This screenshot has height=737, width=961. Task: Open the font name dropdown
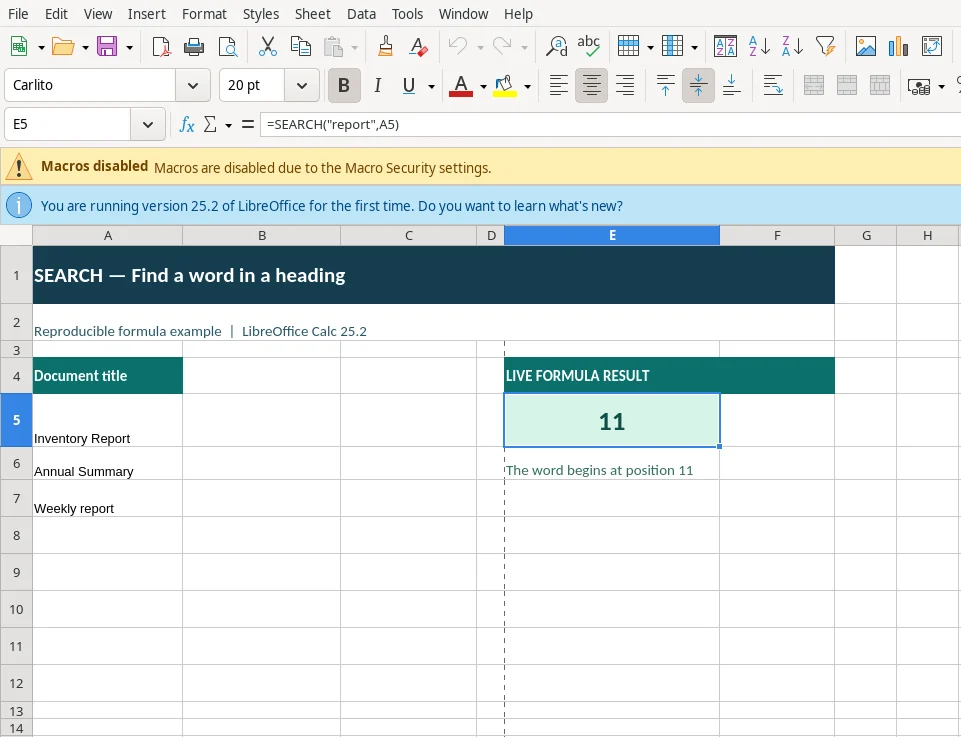[193, 86]
